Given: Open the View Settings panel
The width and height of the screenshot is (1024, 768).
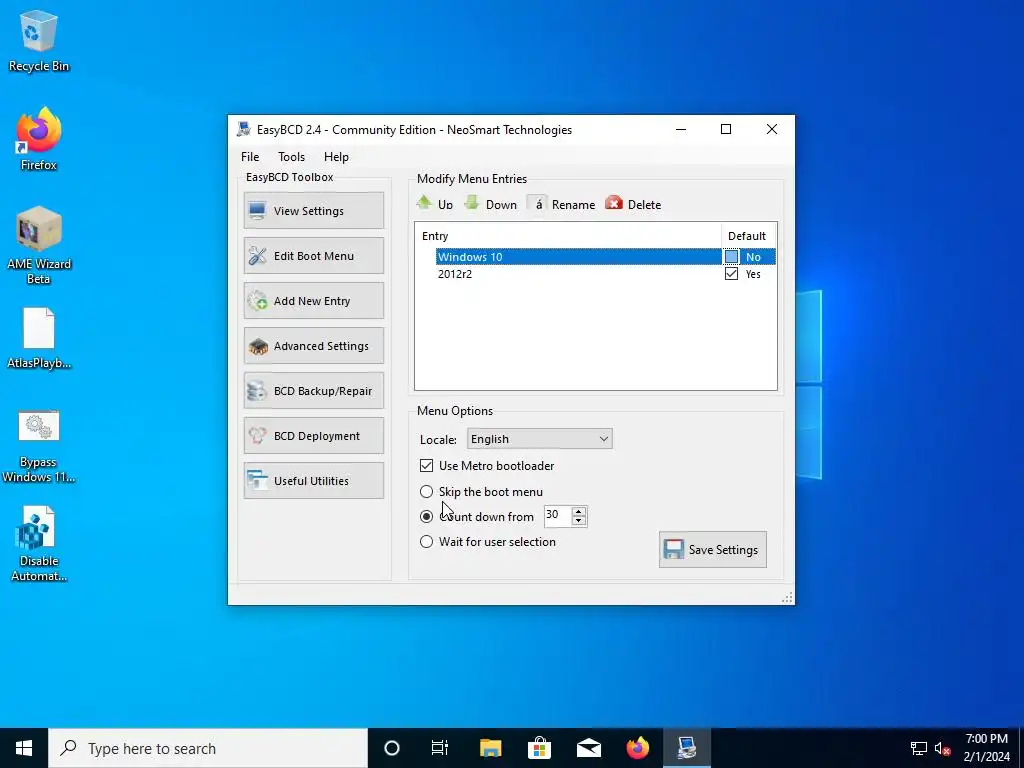Looking at the screenshot, I should coord(313,210).
